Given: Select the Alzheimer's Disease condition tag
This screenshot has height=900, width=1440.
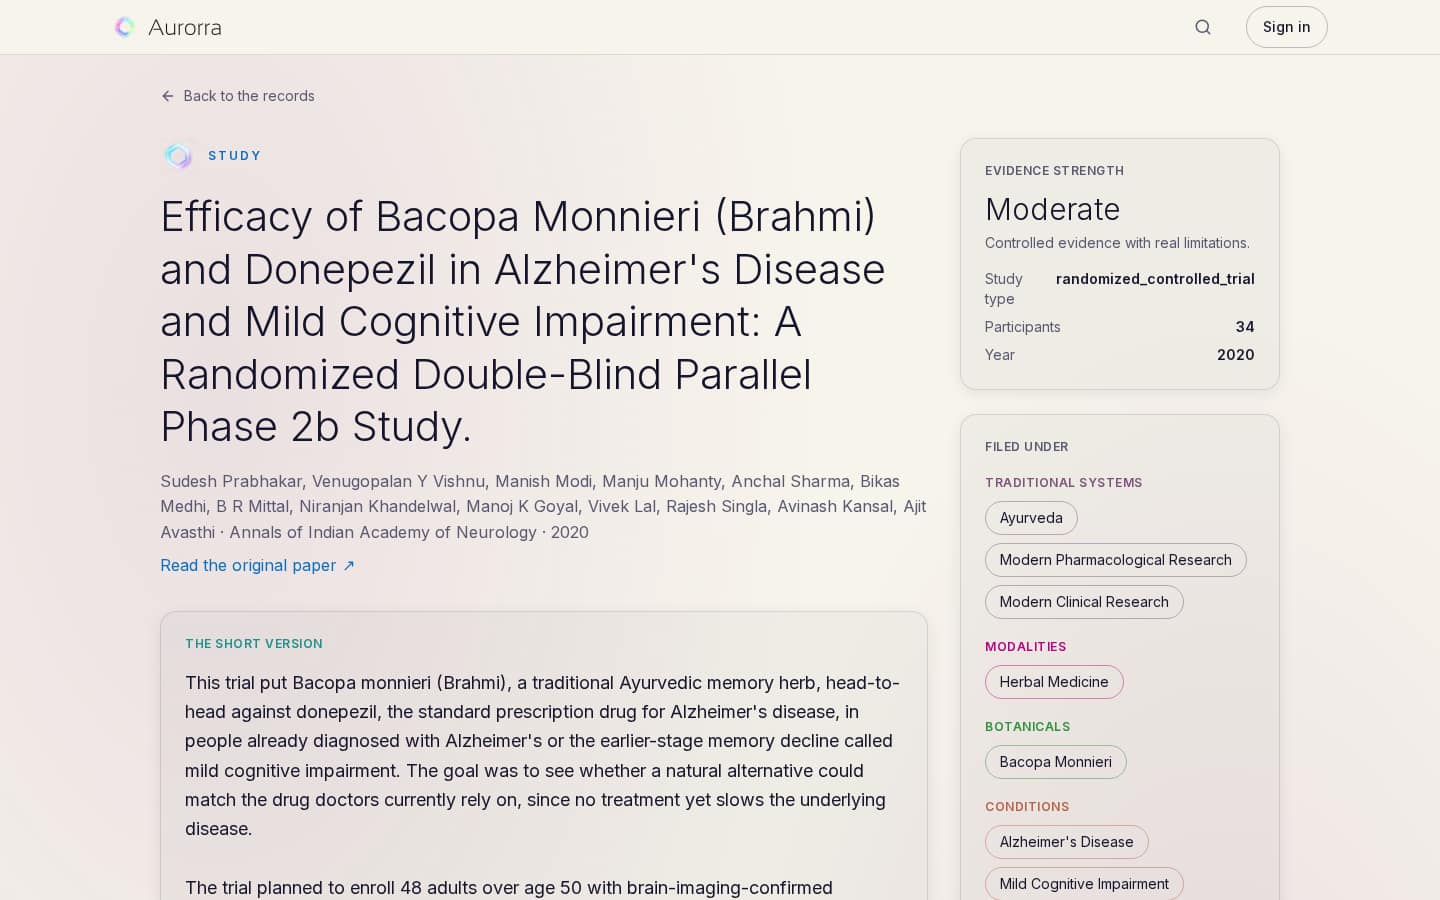Looking at the screenshot, I should 1066,842.
